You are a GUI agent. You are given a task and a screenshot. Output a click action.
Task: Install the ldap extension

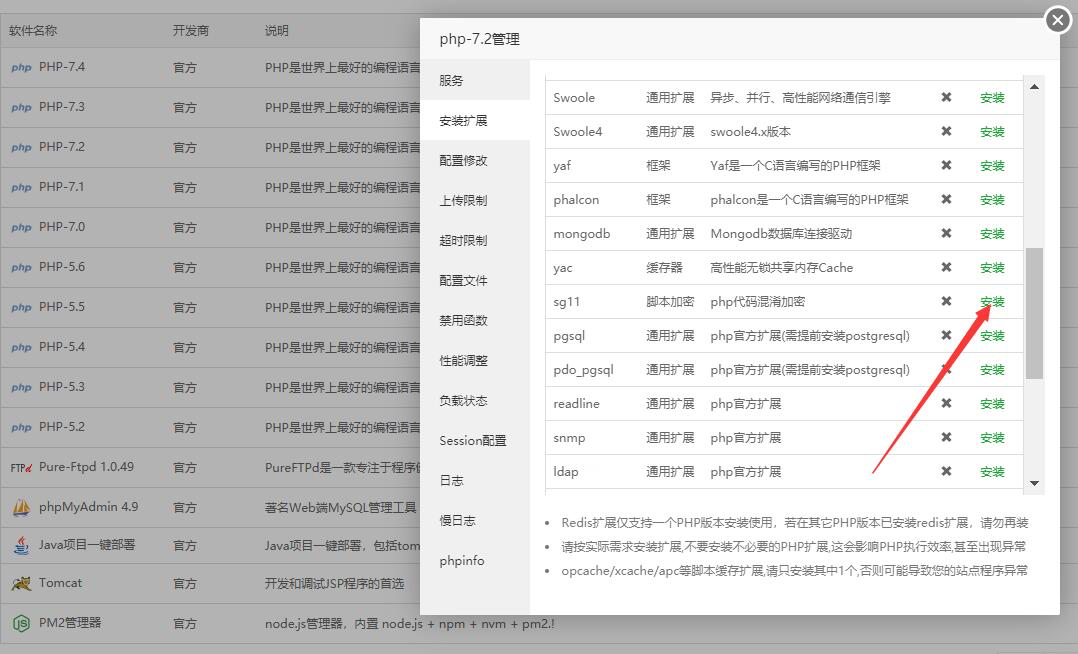coord(992,472)
